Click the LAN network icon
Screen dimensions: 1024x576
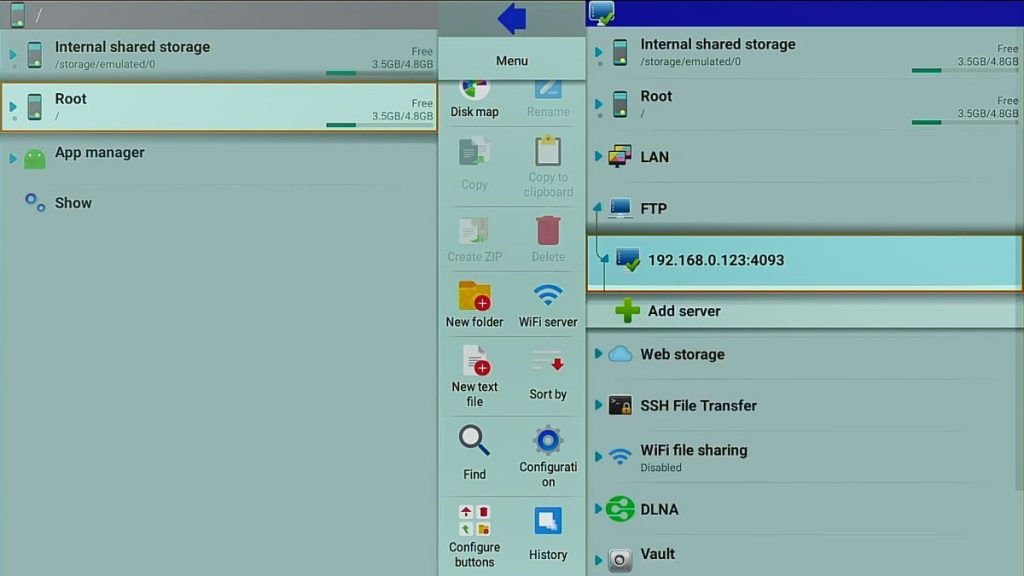pos(620,156)
